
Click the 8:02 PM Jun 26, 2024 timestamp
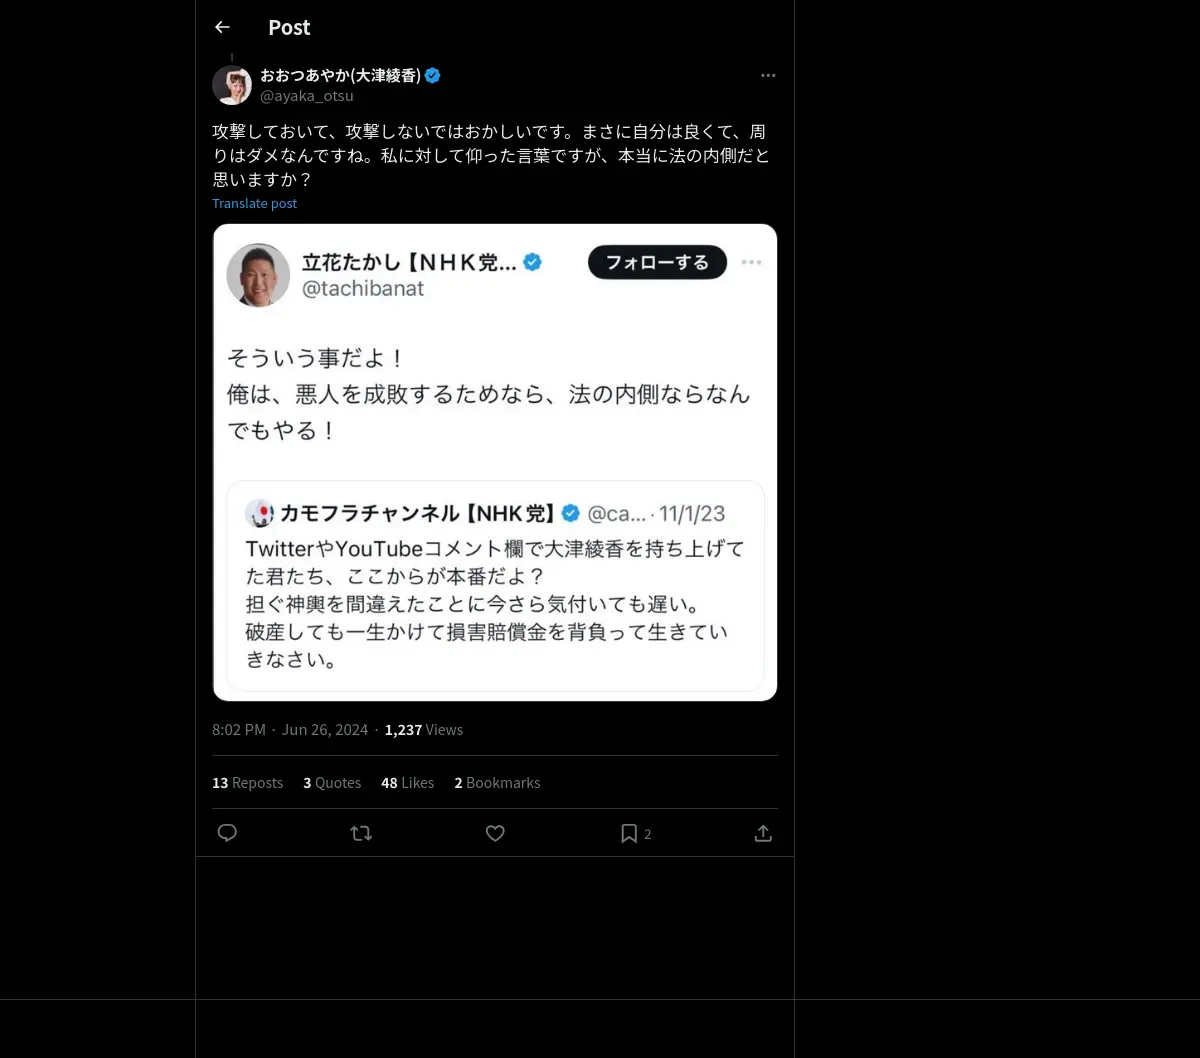coord(290,730)
